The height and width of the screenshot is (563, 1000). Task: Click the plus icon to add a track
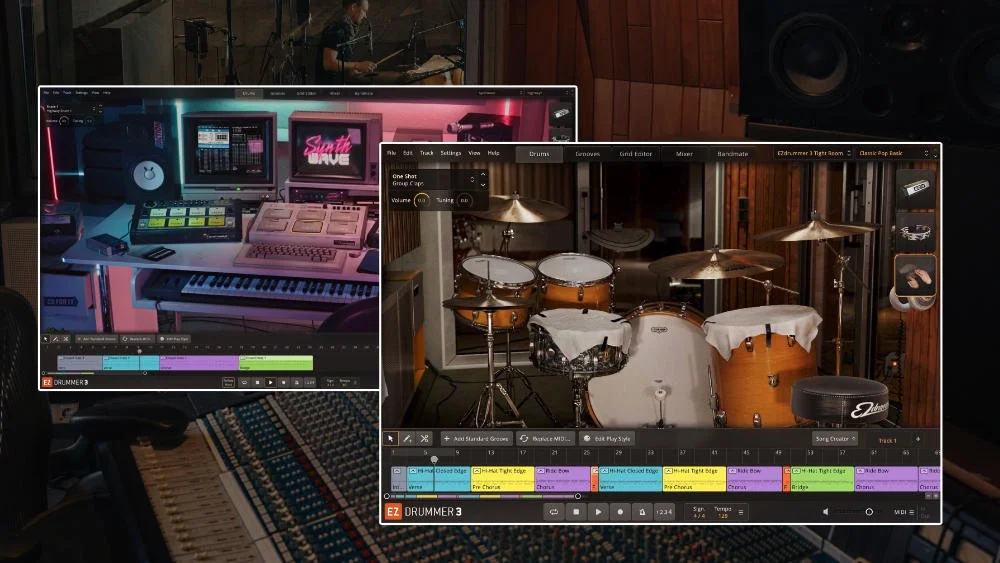[x=918, y=439]
